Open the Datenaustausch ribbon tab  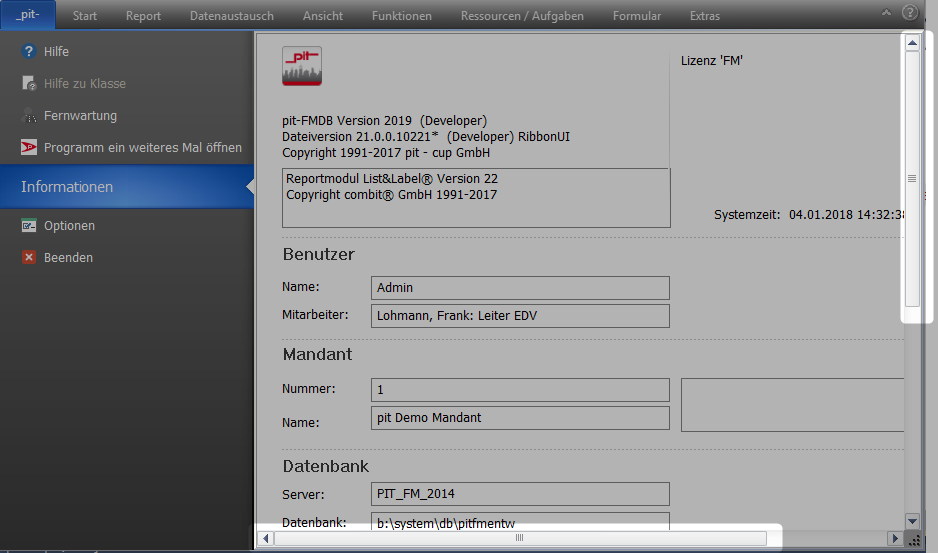(232, 16)
